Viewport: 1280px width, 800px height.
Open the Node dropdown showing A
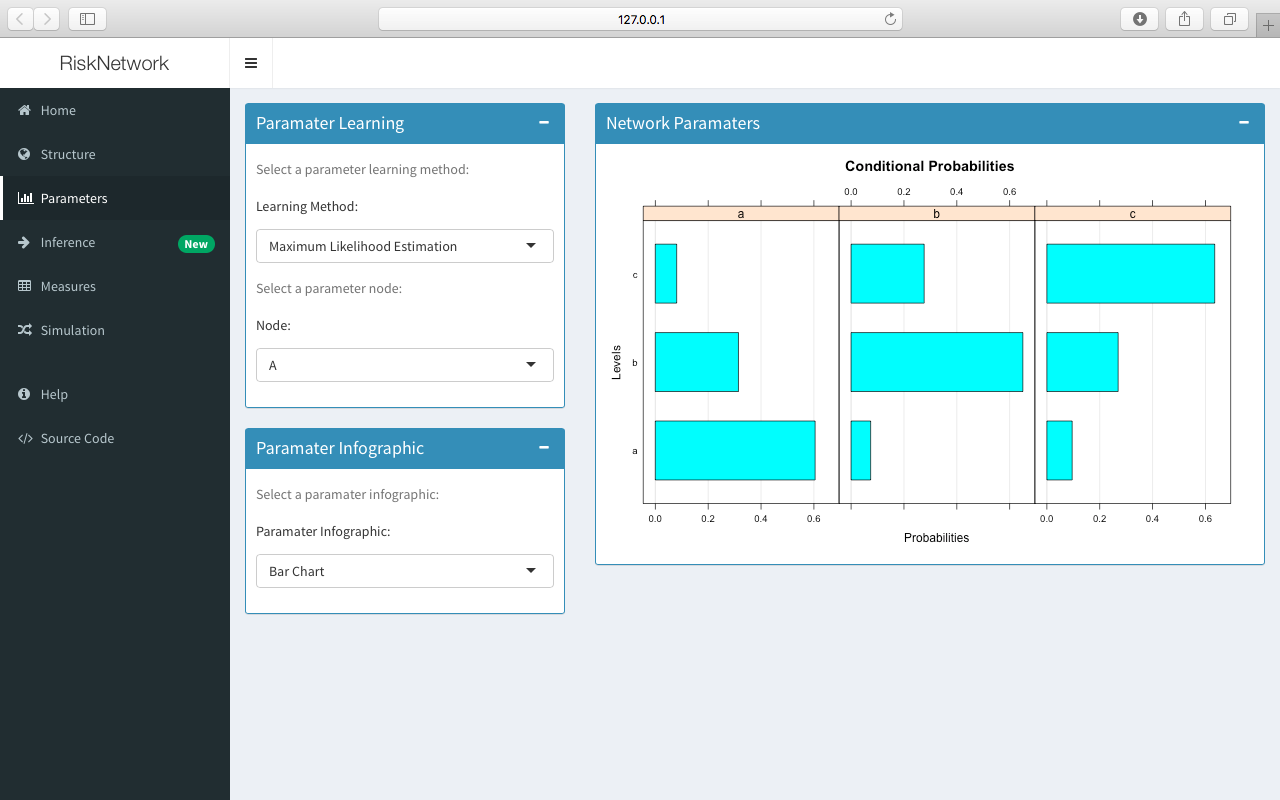[x=405, y=365]
